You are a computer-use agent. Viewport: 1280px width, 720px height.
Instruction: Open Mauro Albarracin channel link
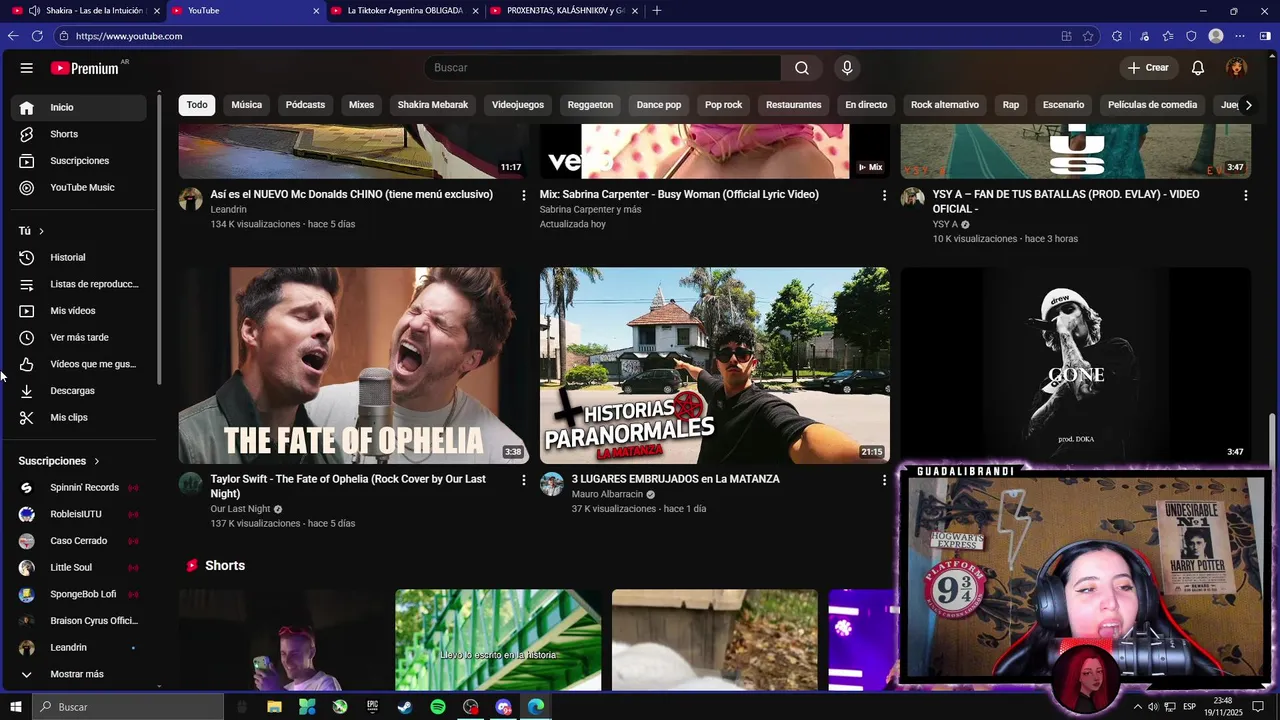coord(607,494)
